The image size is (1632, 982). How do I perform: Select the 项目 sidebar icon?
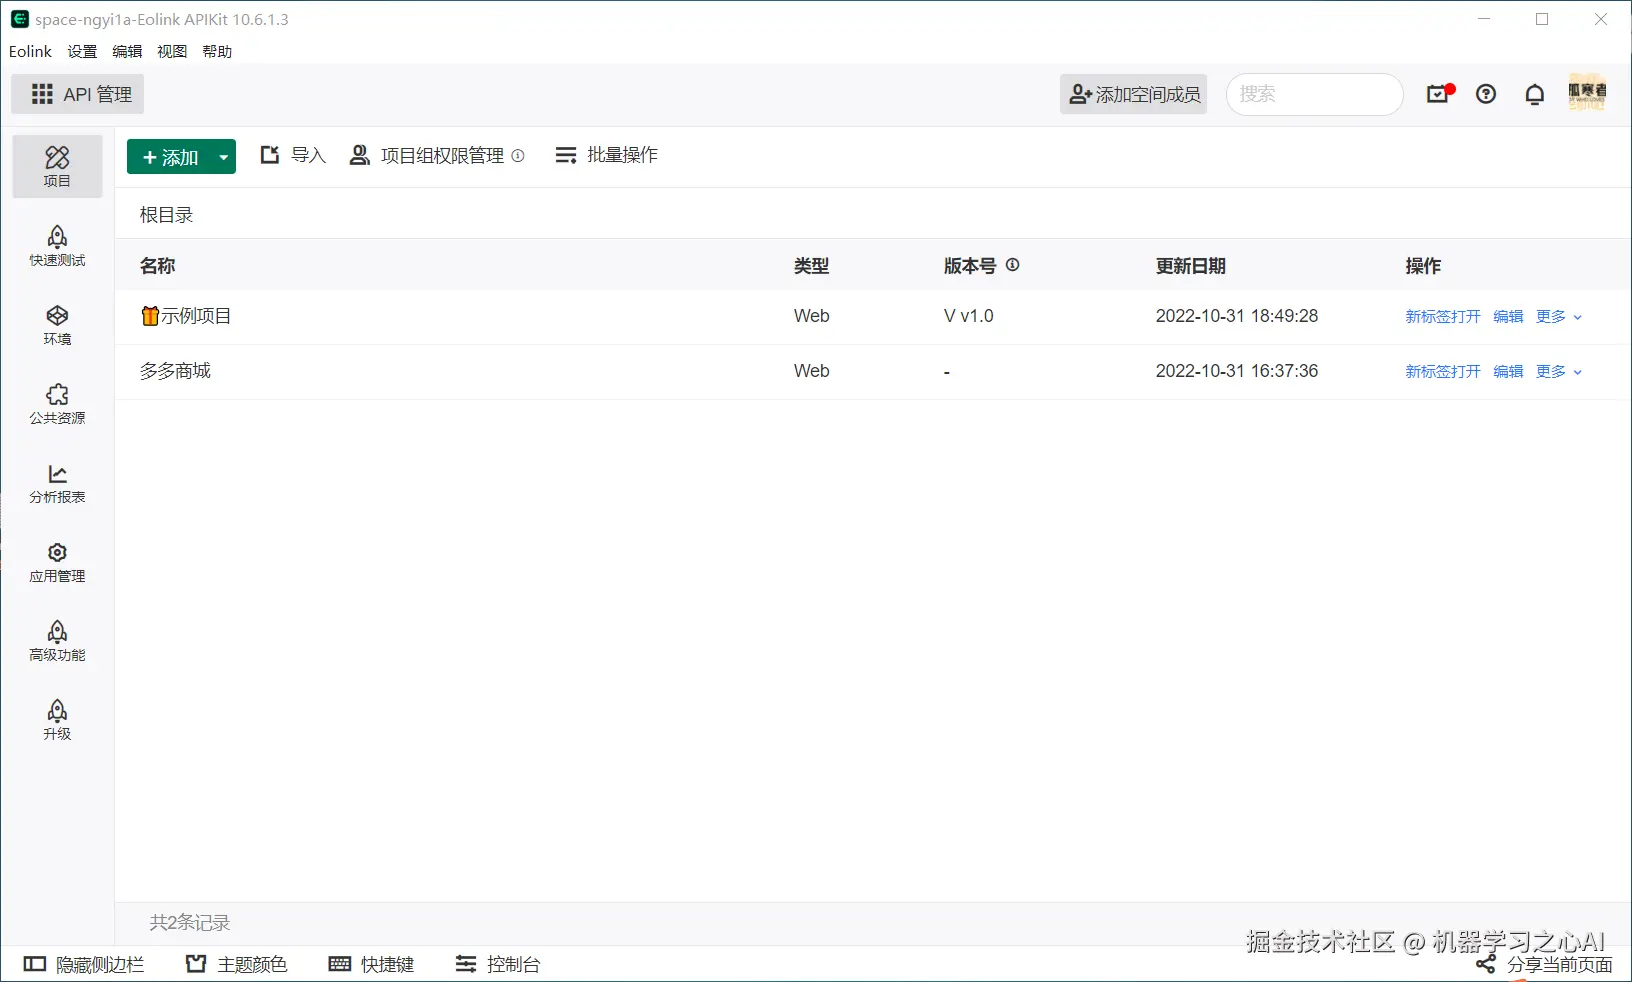(x=57, y=166)
